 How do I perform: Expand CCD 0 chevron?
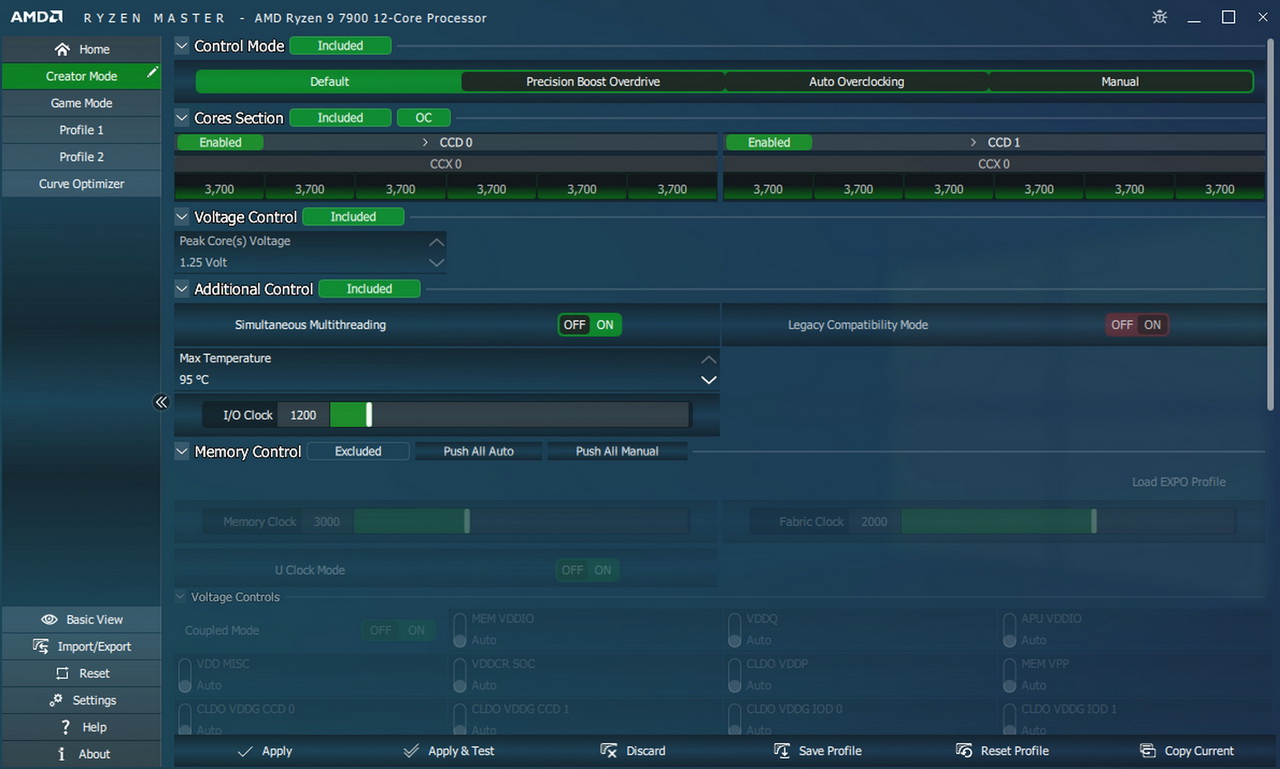click(x=425, y=142)
